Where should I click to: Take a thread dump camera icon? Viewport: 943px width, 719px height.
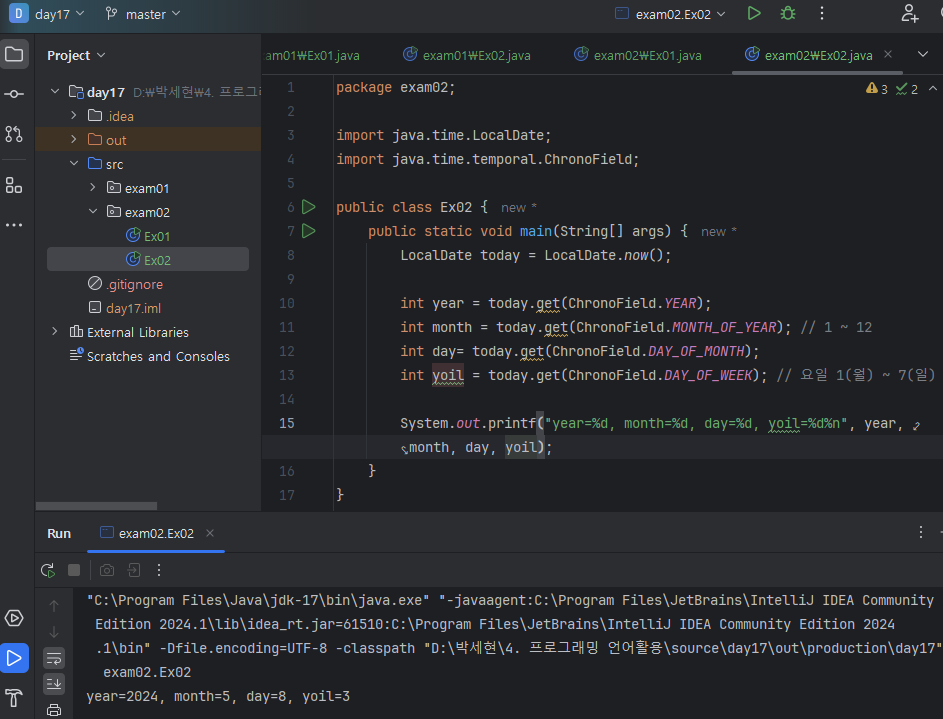(x=107, y=570)
